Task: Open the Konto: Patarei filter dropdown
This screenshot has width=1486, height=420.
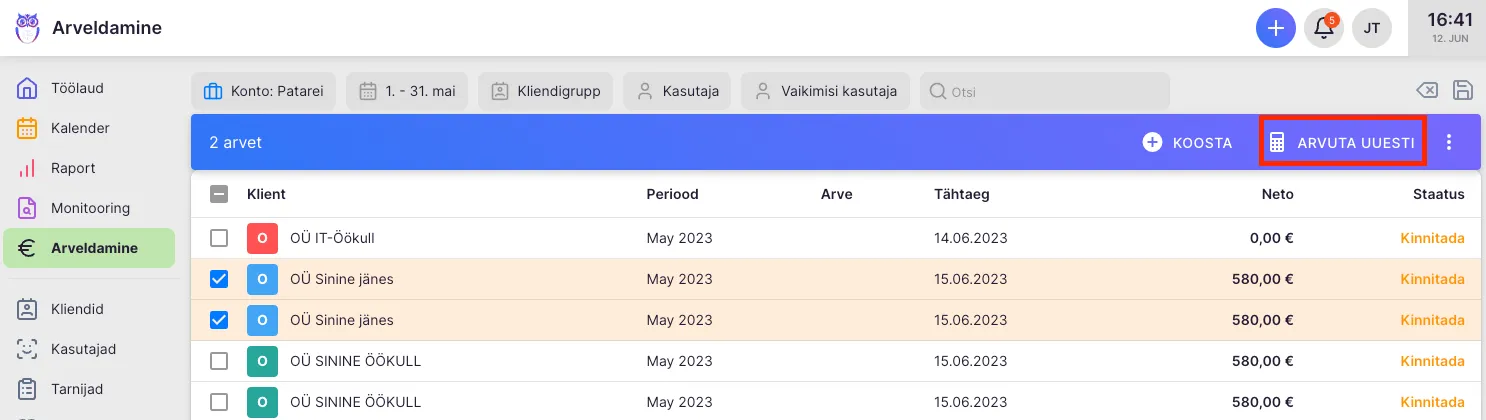Action: pyautogui.click(x=263, y=91)
